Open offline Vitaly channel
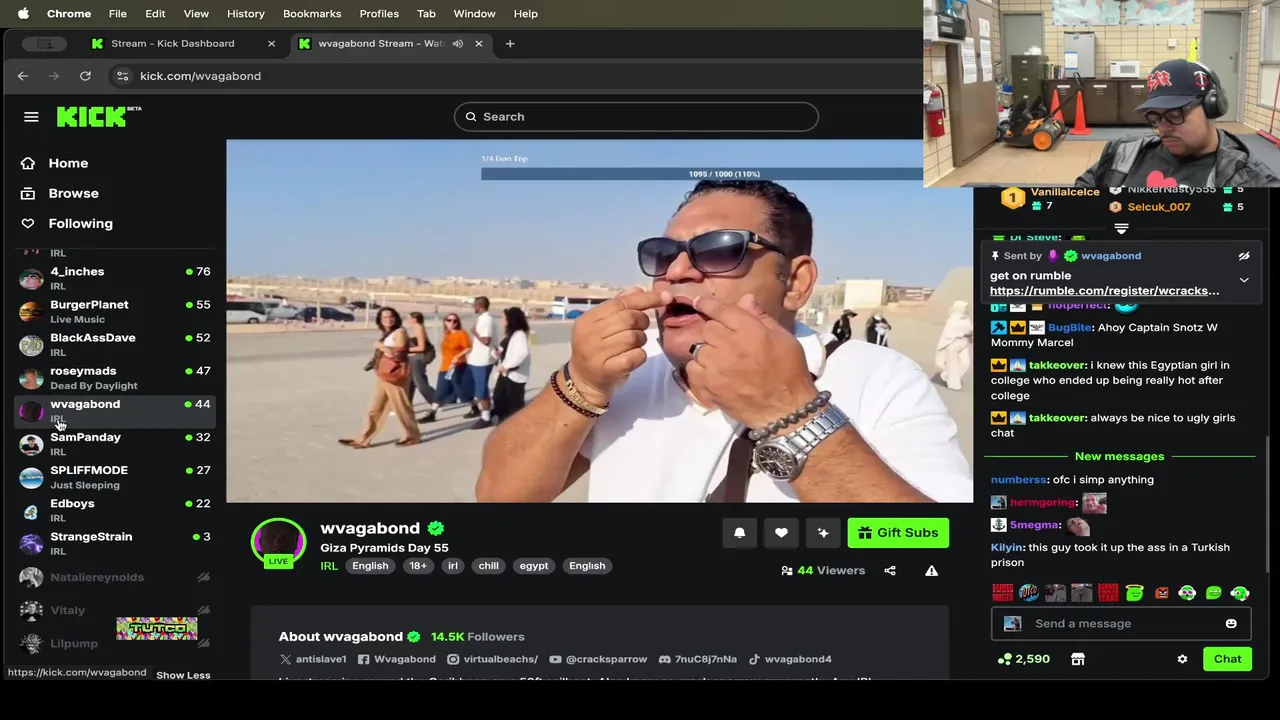The image size is (1280, 720). 115,610
